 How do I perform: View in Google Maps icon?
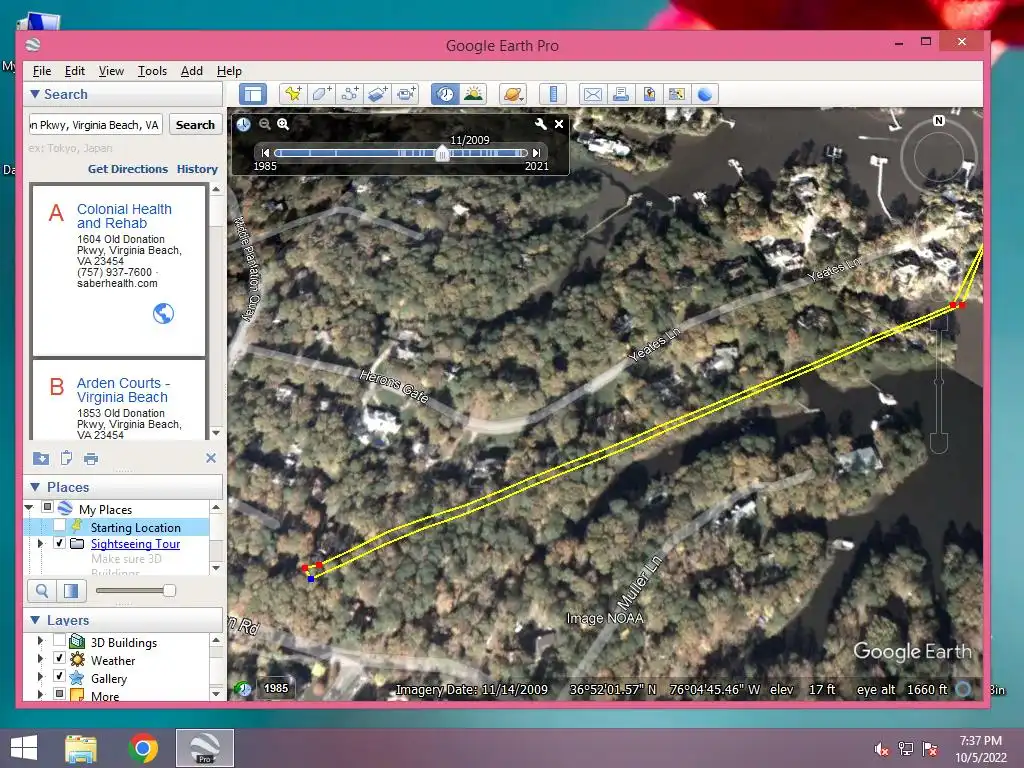[x=677, y=94]
